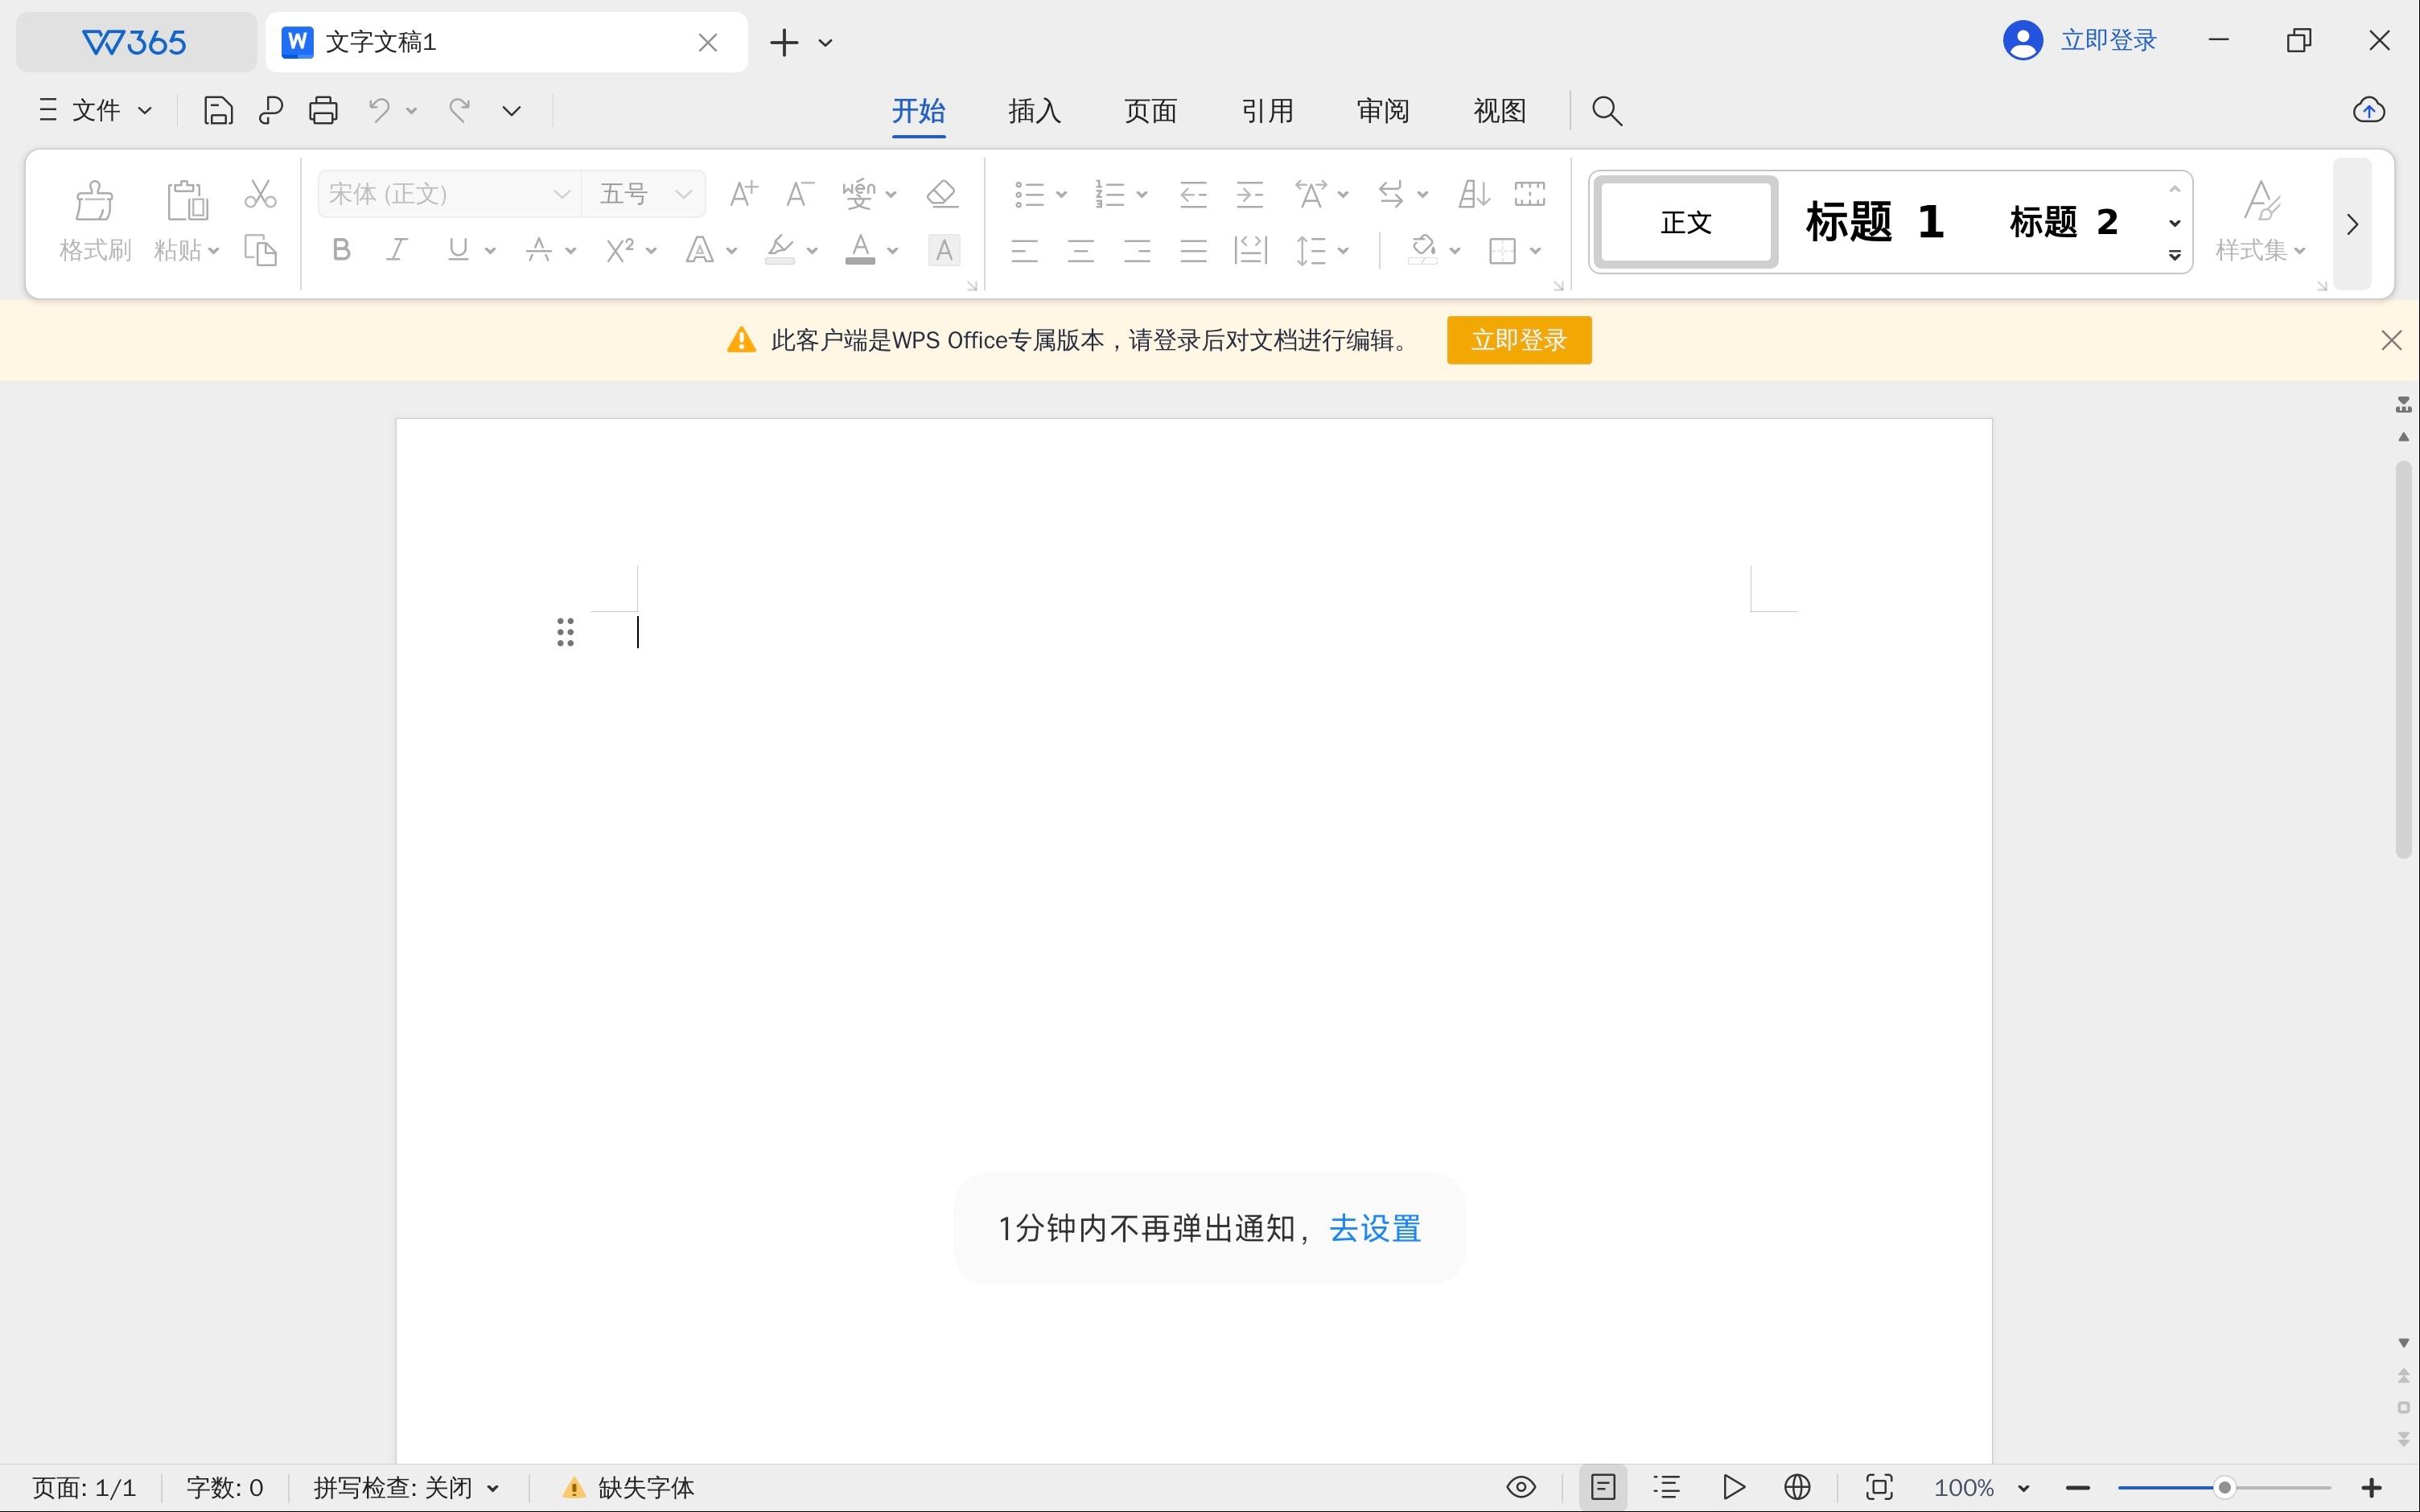The image size is (2420, 1512).
Task: Close the login warning banner
Action: (2391, 340)
